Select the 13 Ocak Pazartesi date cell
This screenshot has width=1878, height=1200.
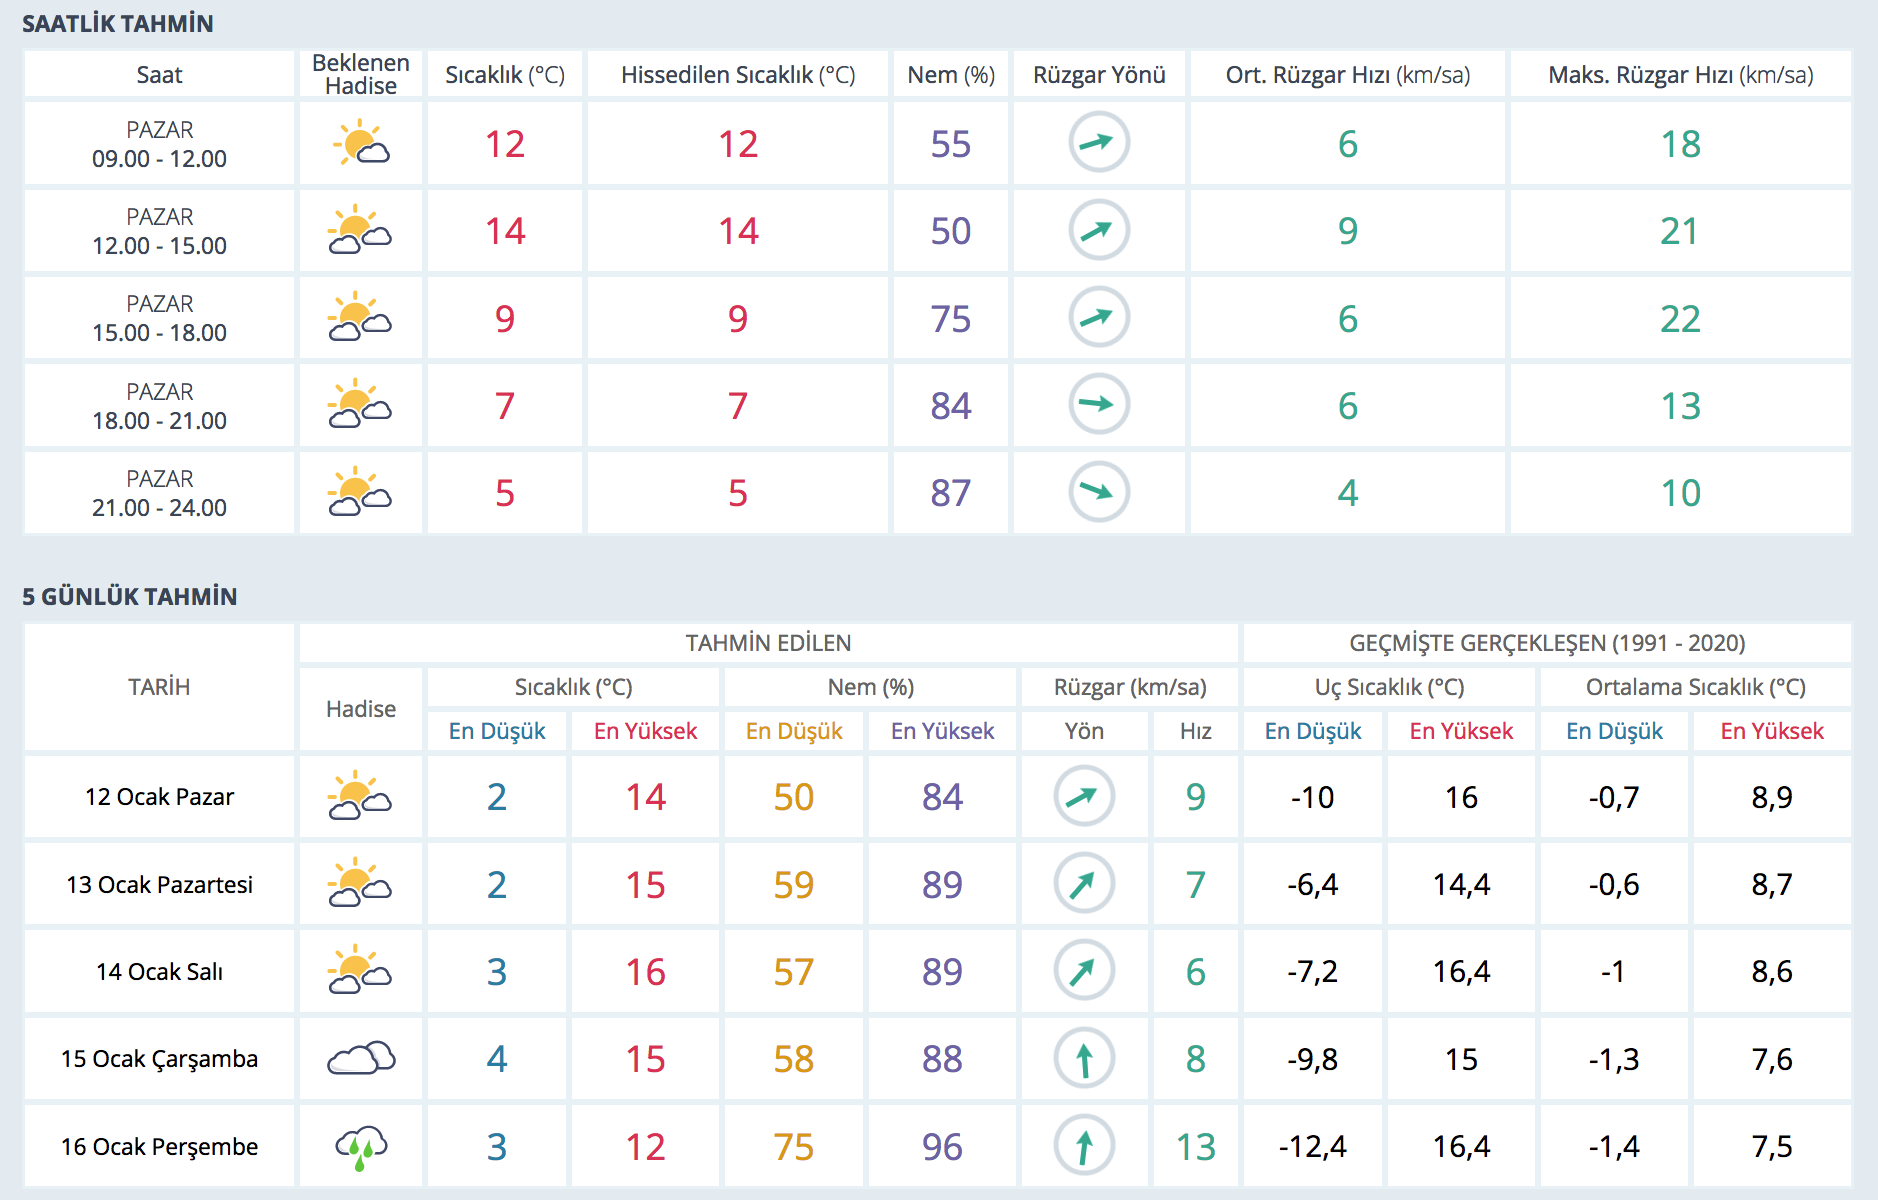tap(159, 885)
